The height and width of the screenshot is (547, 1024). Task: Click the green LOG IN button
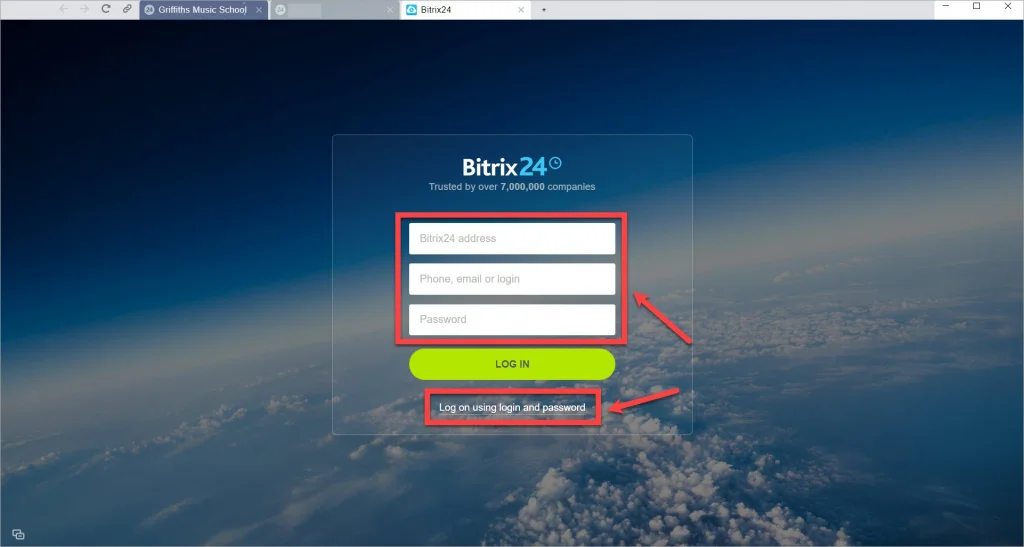[x=512, y=364]
